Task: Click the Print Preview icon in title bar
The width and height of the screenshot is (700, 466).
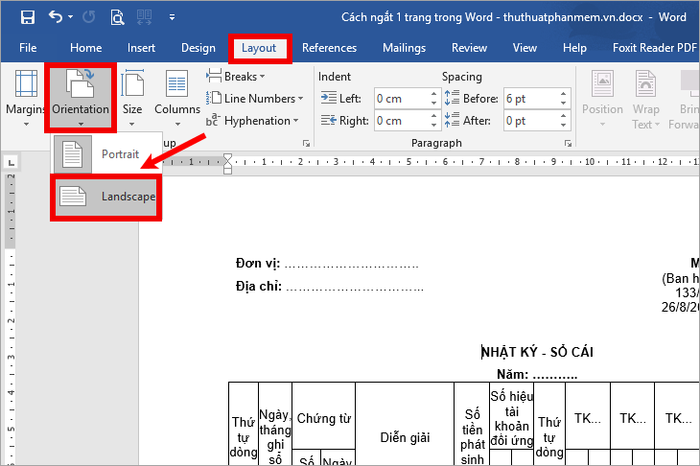Action: [x=117, y=17]
